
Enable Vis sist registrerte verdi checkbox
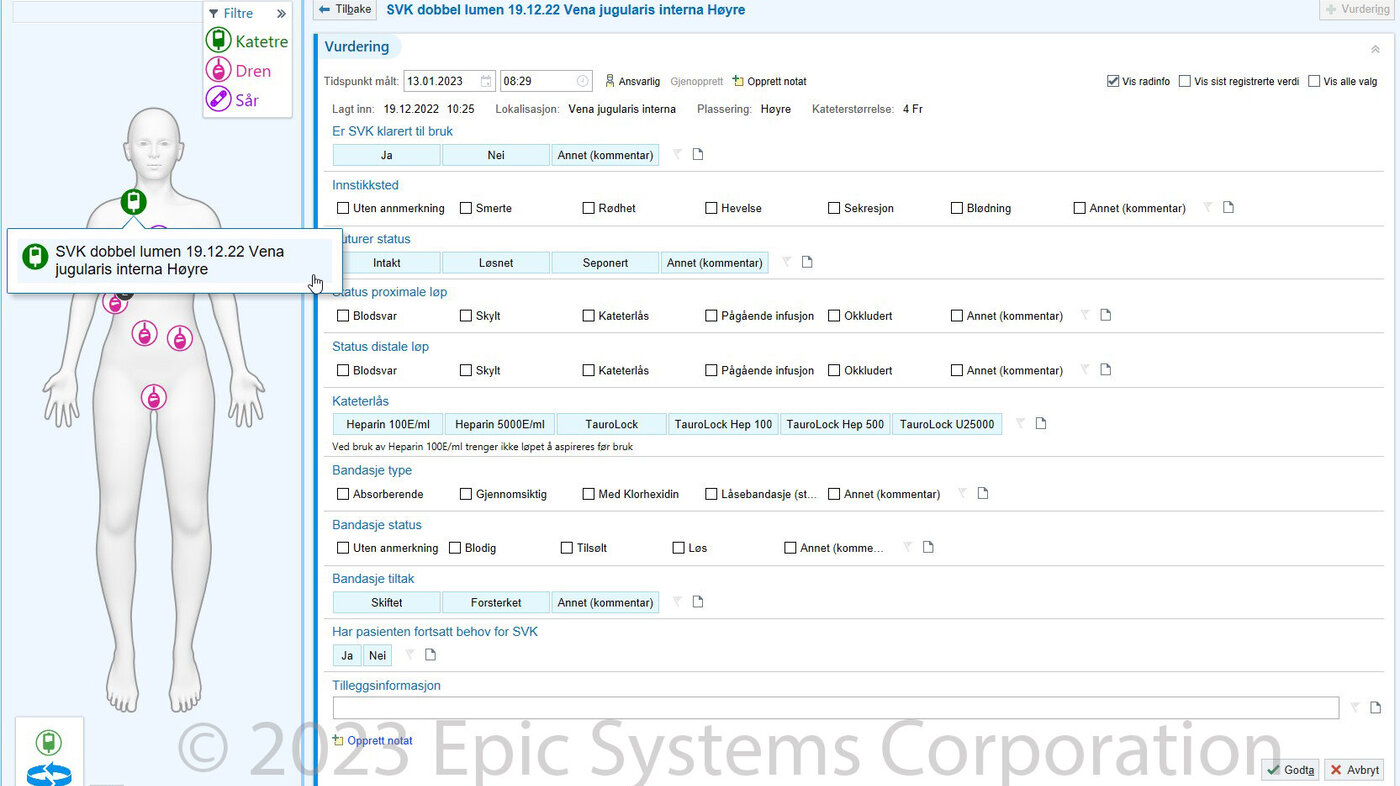(x=1185, y=81)
